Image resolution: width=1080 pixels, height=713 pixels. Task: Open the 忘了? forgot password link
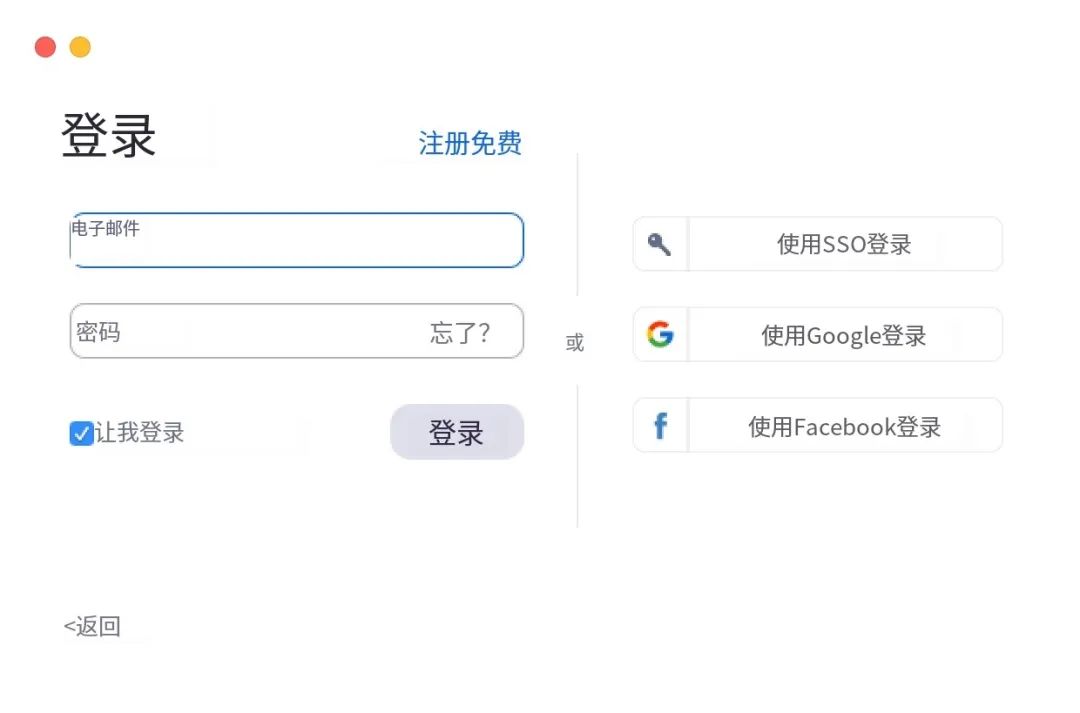click(x=459, y=333)
